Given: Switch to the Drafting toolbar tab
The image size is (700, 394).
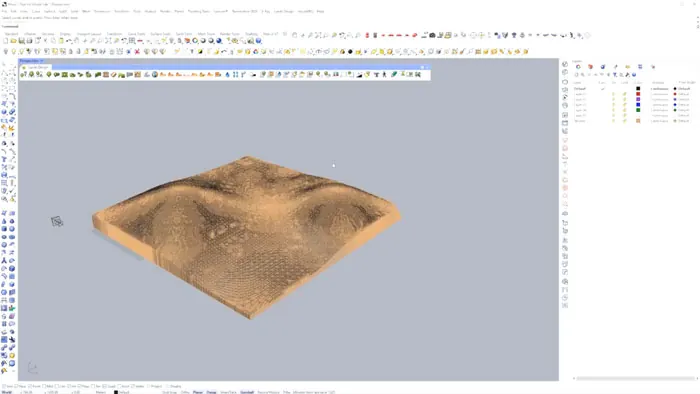Looking at the screenshot, I should 251,34.
